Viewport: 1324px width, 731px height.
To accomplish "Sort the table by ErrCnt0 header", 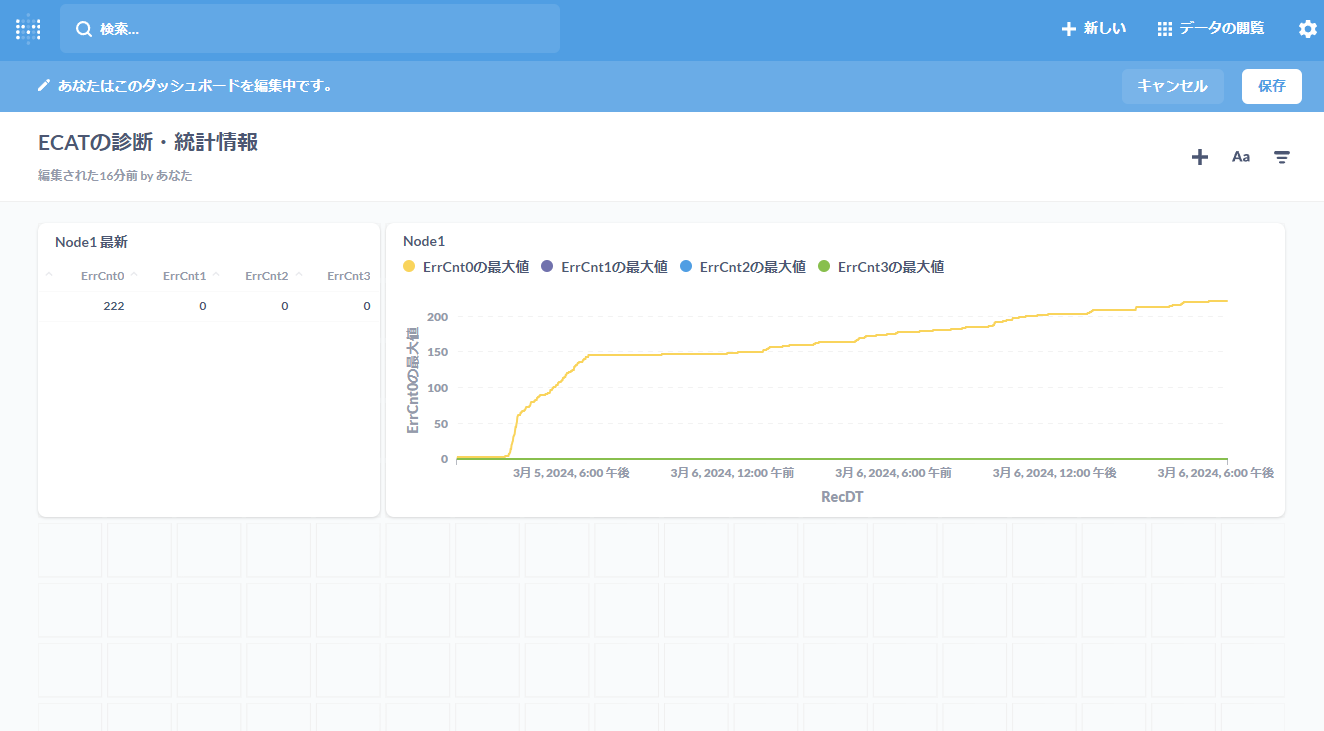I will click(x=103, y=276).
